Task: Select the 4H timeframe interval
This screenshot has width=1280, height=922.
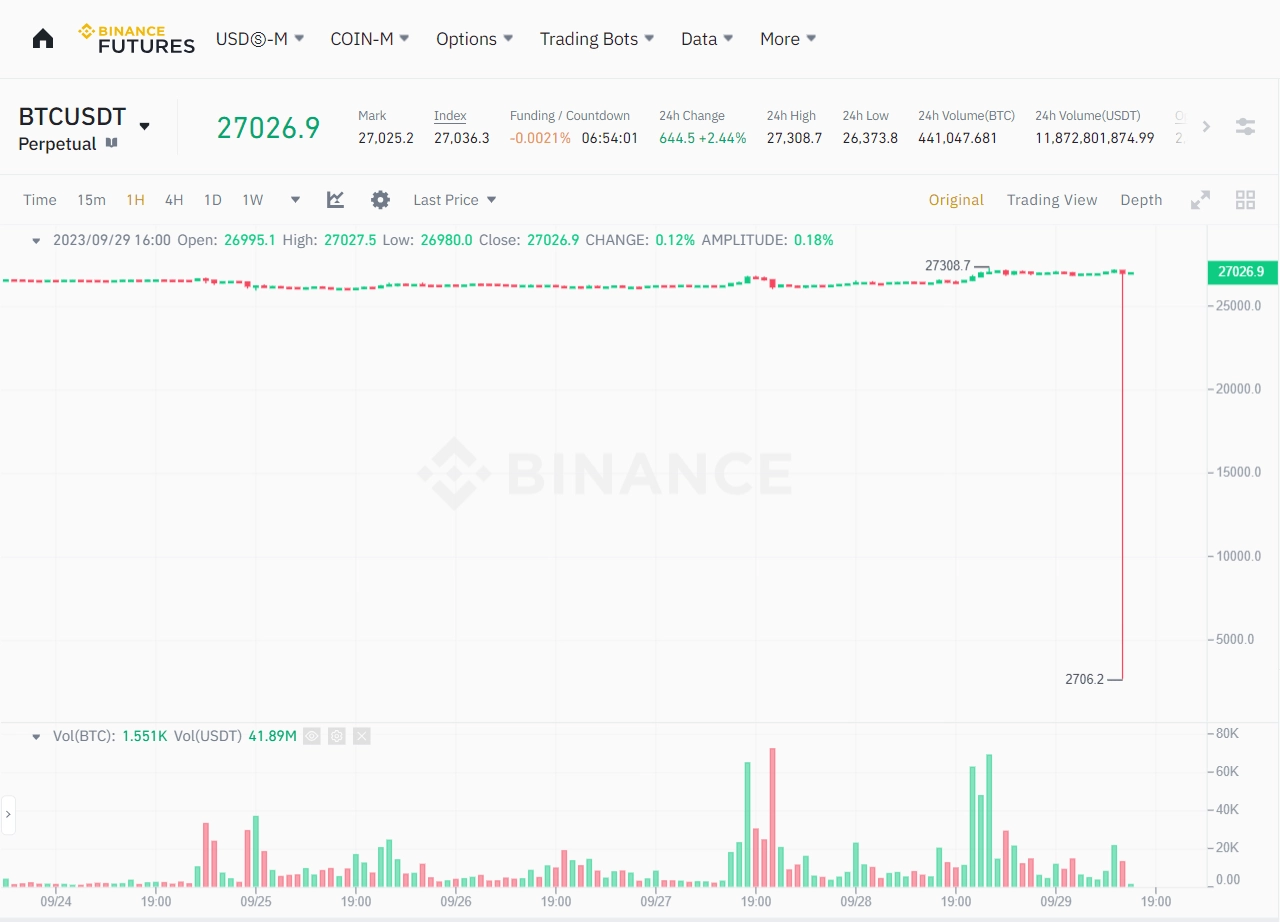Action: click(173, 199)
